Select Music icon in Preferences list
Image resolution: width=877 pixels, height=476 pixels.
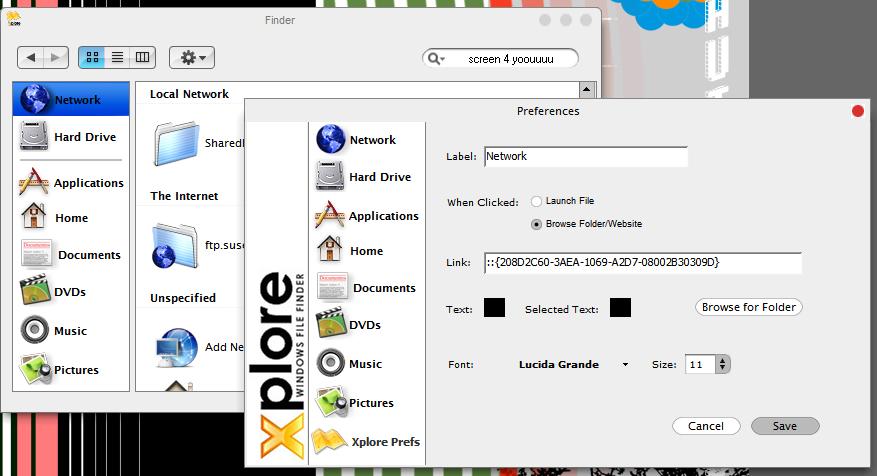(331, 362)
